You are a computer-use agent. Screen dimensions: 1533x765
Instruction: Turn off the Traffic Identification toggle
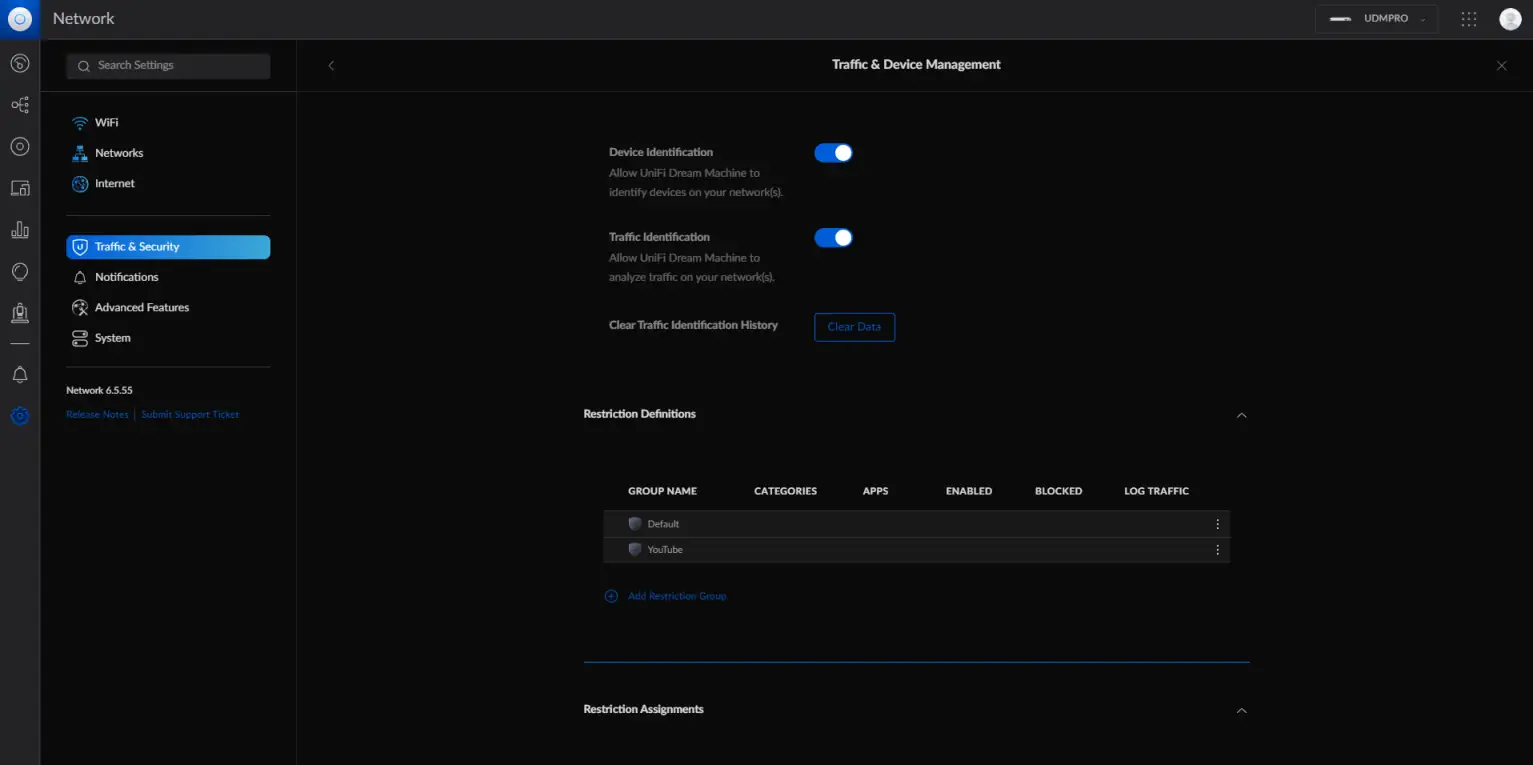pos(833,238)
